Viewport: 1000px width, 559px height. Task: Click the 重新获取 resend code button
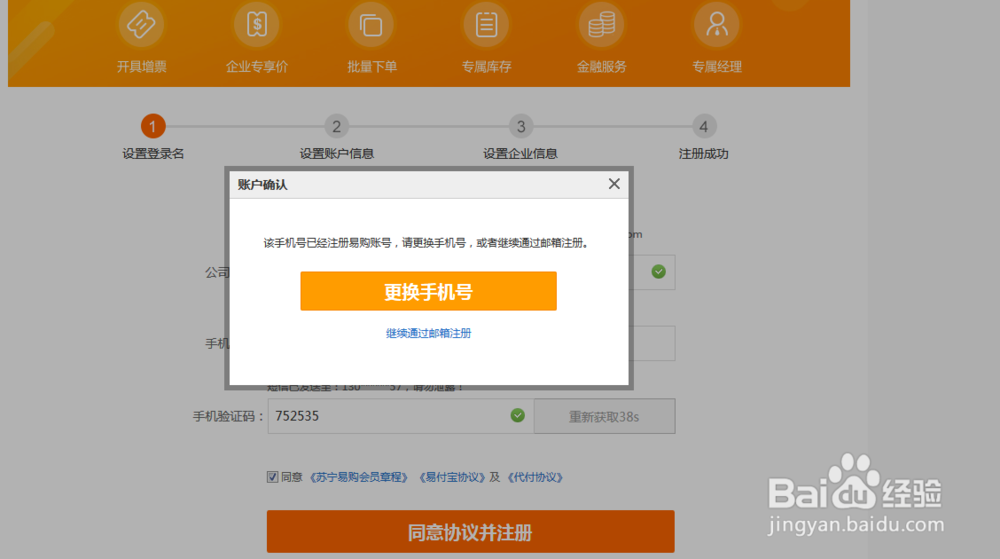pos(604,416)
